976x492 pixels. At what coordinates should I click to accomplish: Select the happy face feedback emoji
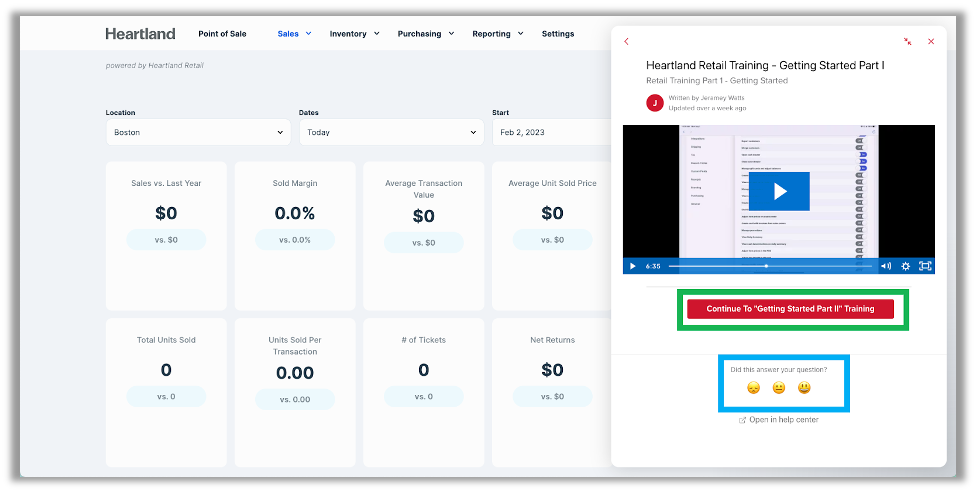point(804,388)
